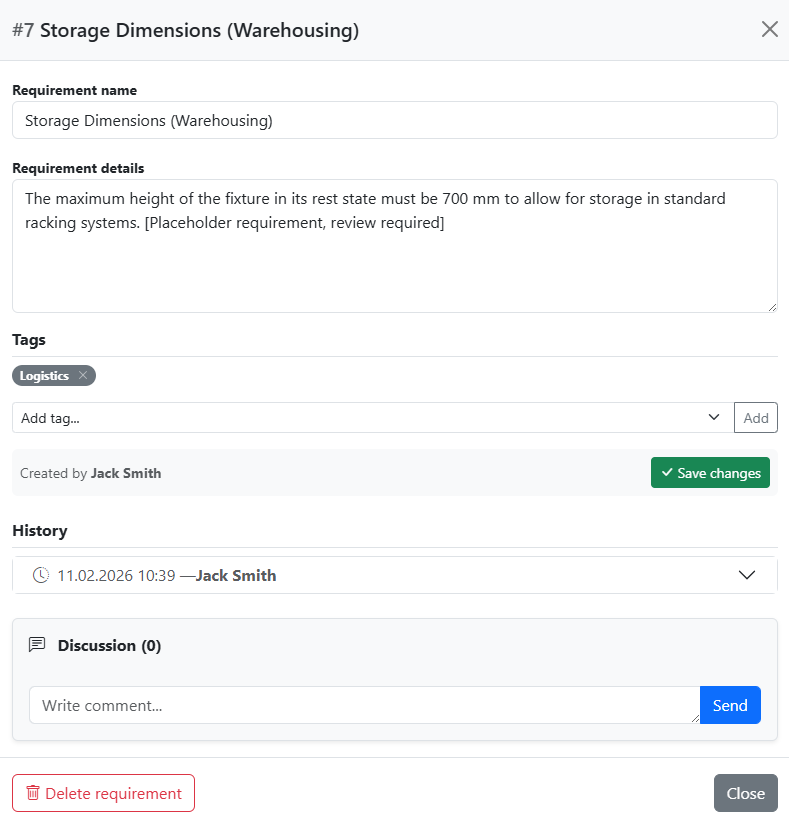Click the resize handle of the details textarea
The width and height of the screenshot is (789, 825).
(772, 307)
